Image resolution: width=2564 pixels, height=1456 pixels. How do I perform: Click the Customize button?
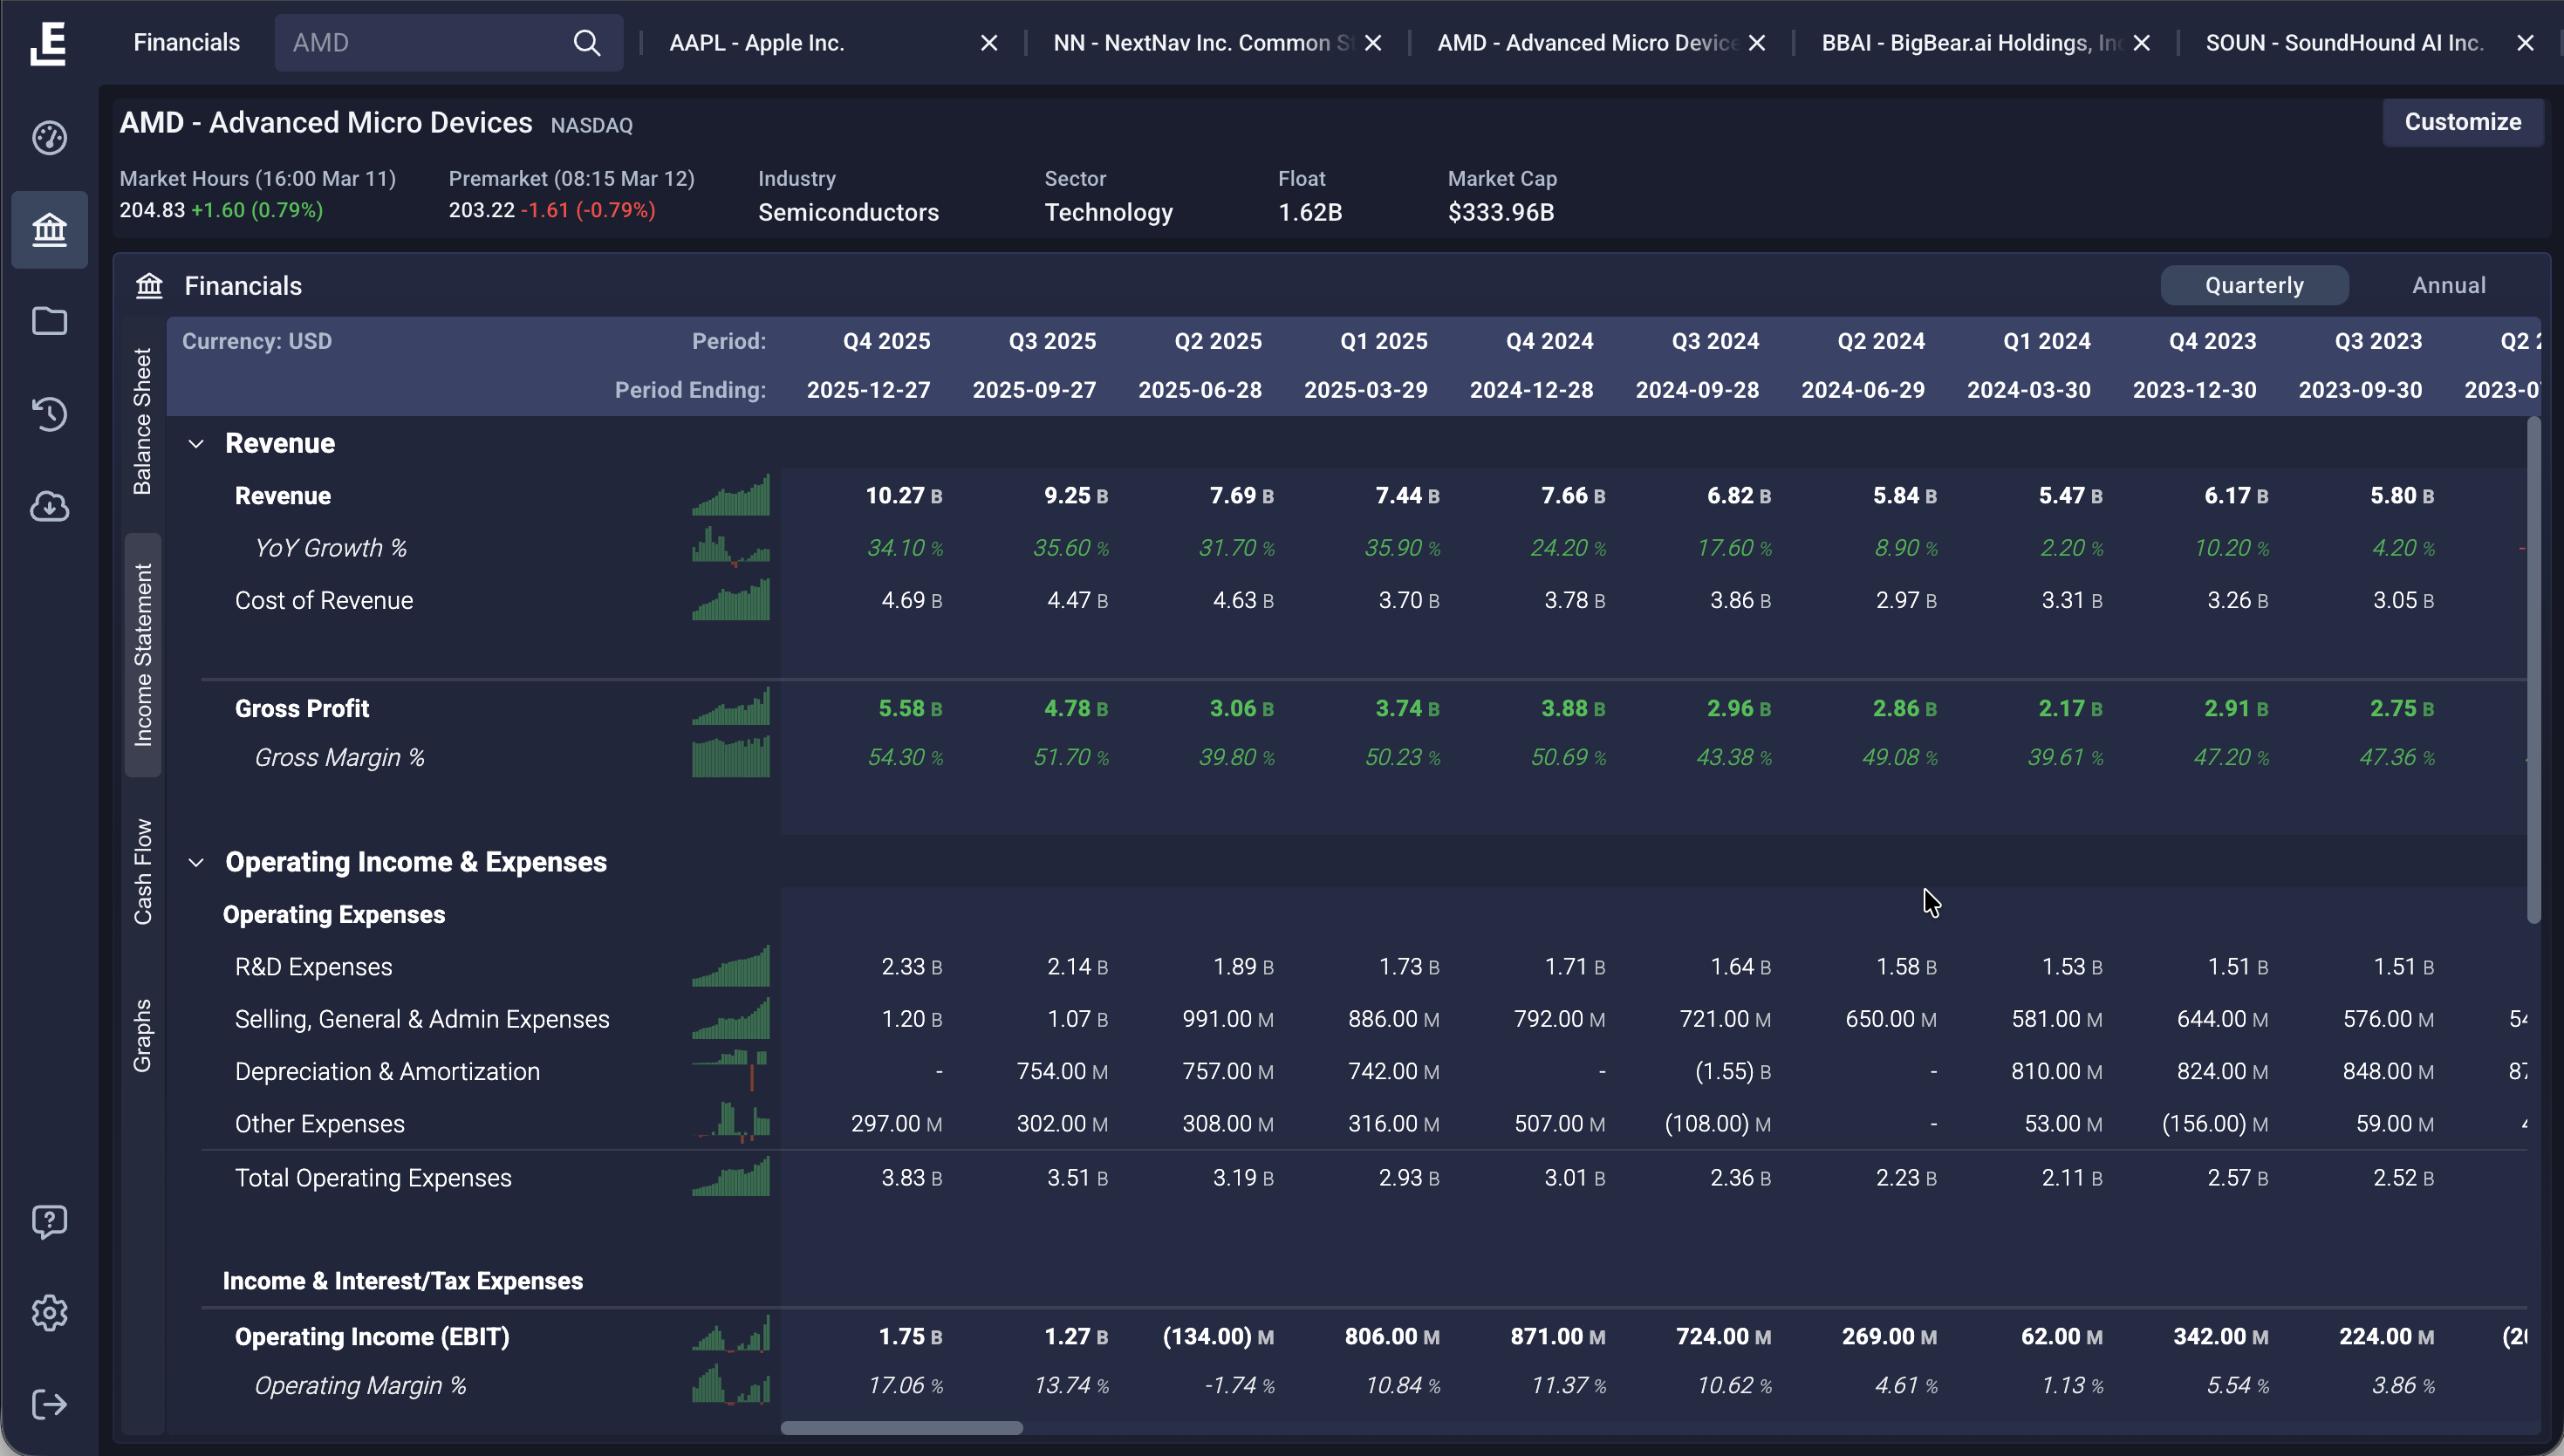point(2462,122)
